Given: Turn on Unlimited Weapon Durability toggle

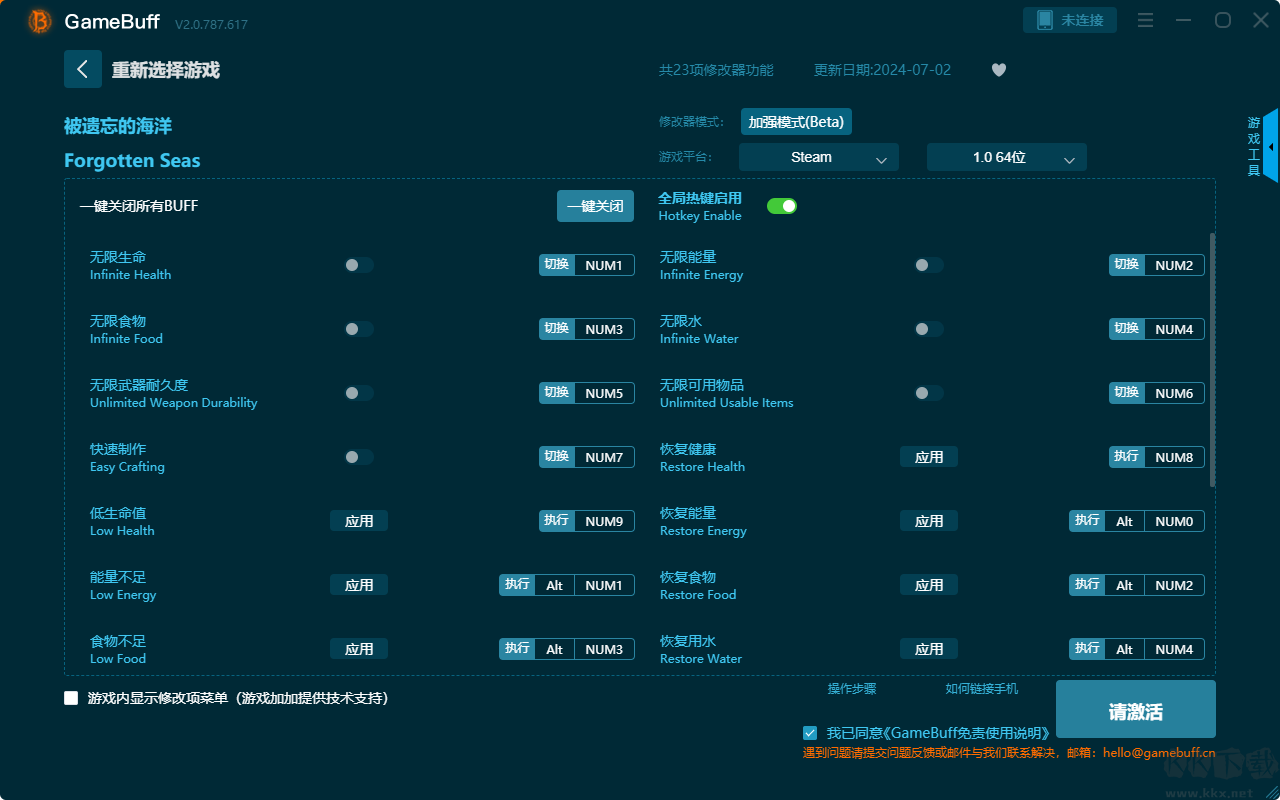Looking at the screenshot, I should (x=359, y=393).
